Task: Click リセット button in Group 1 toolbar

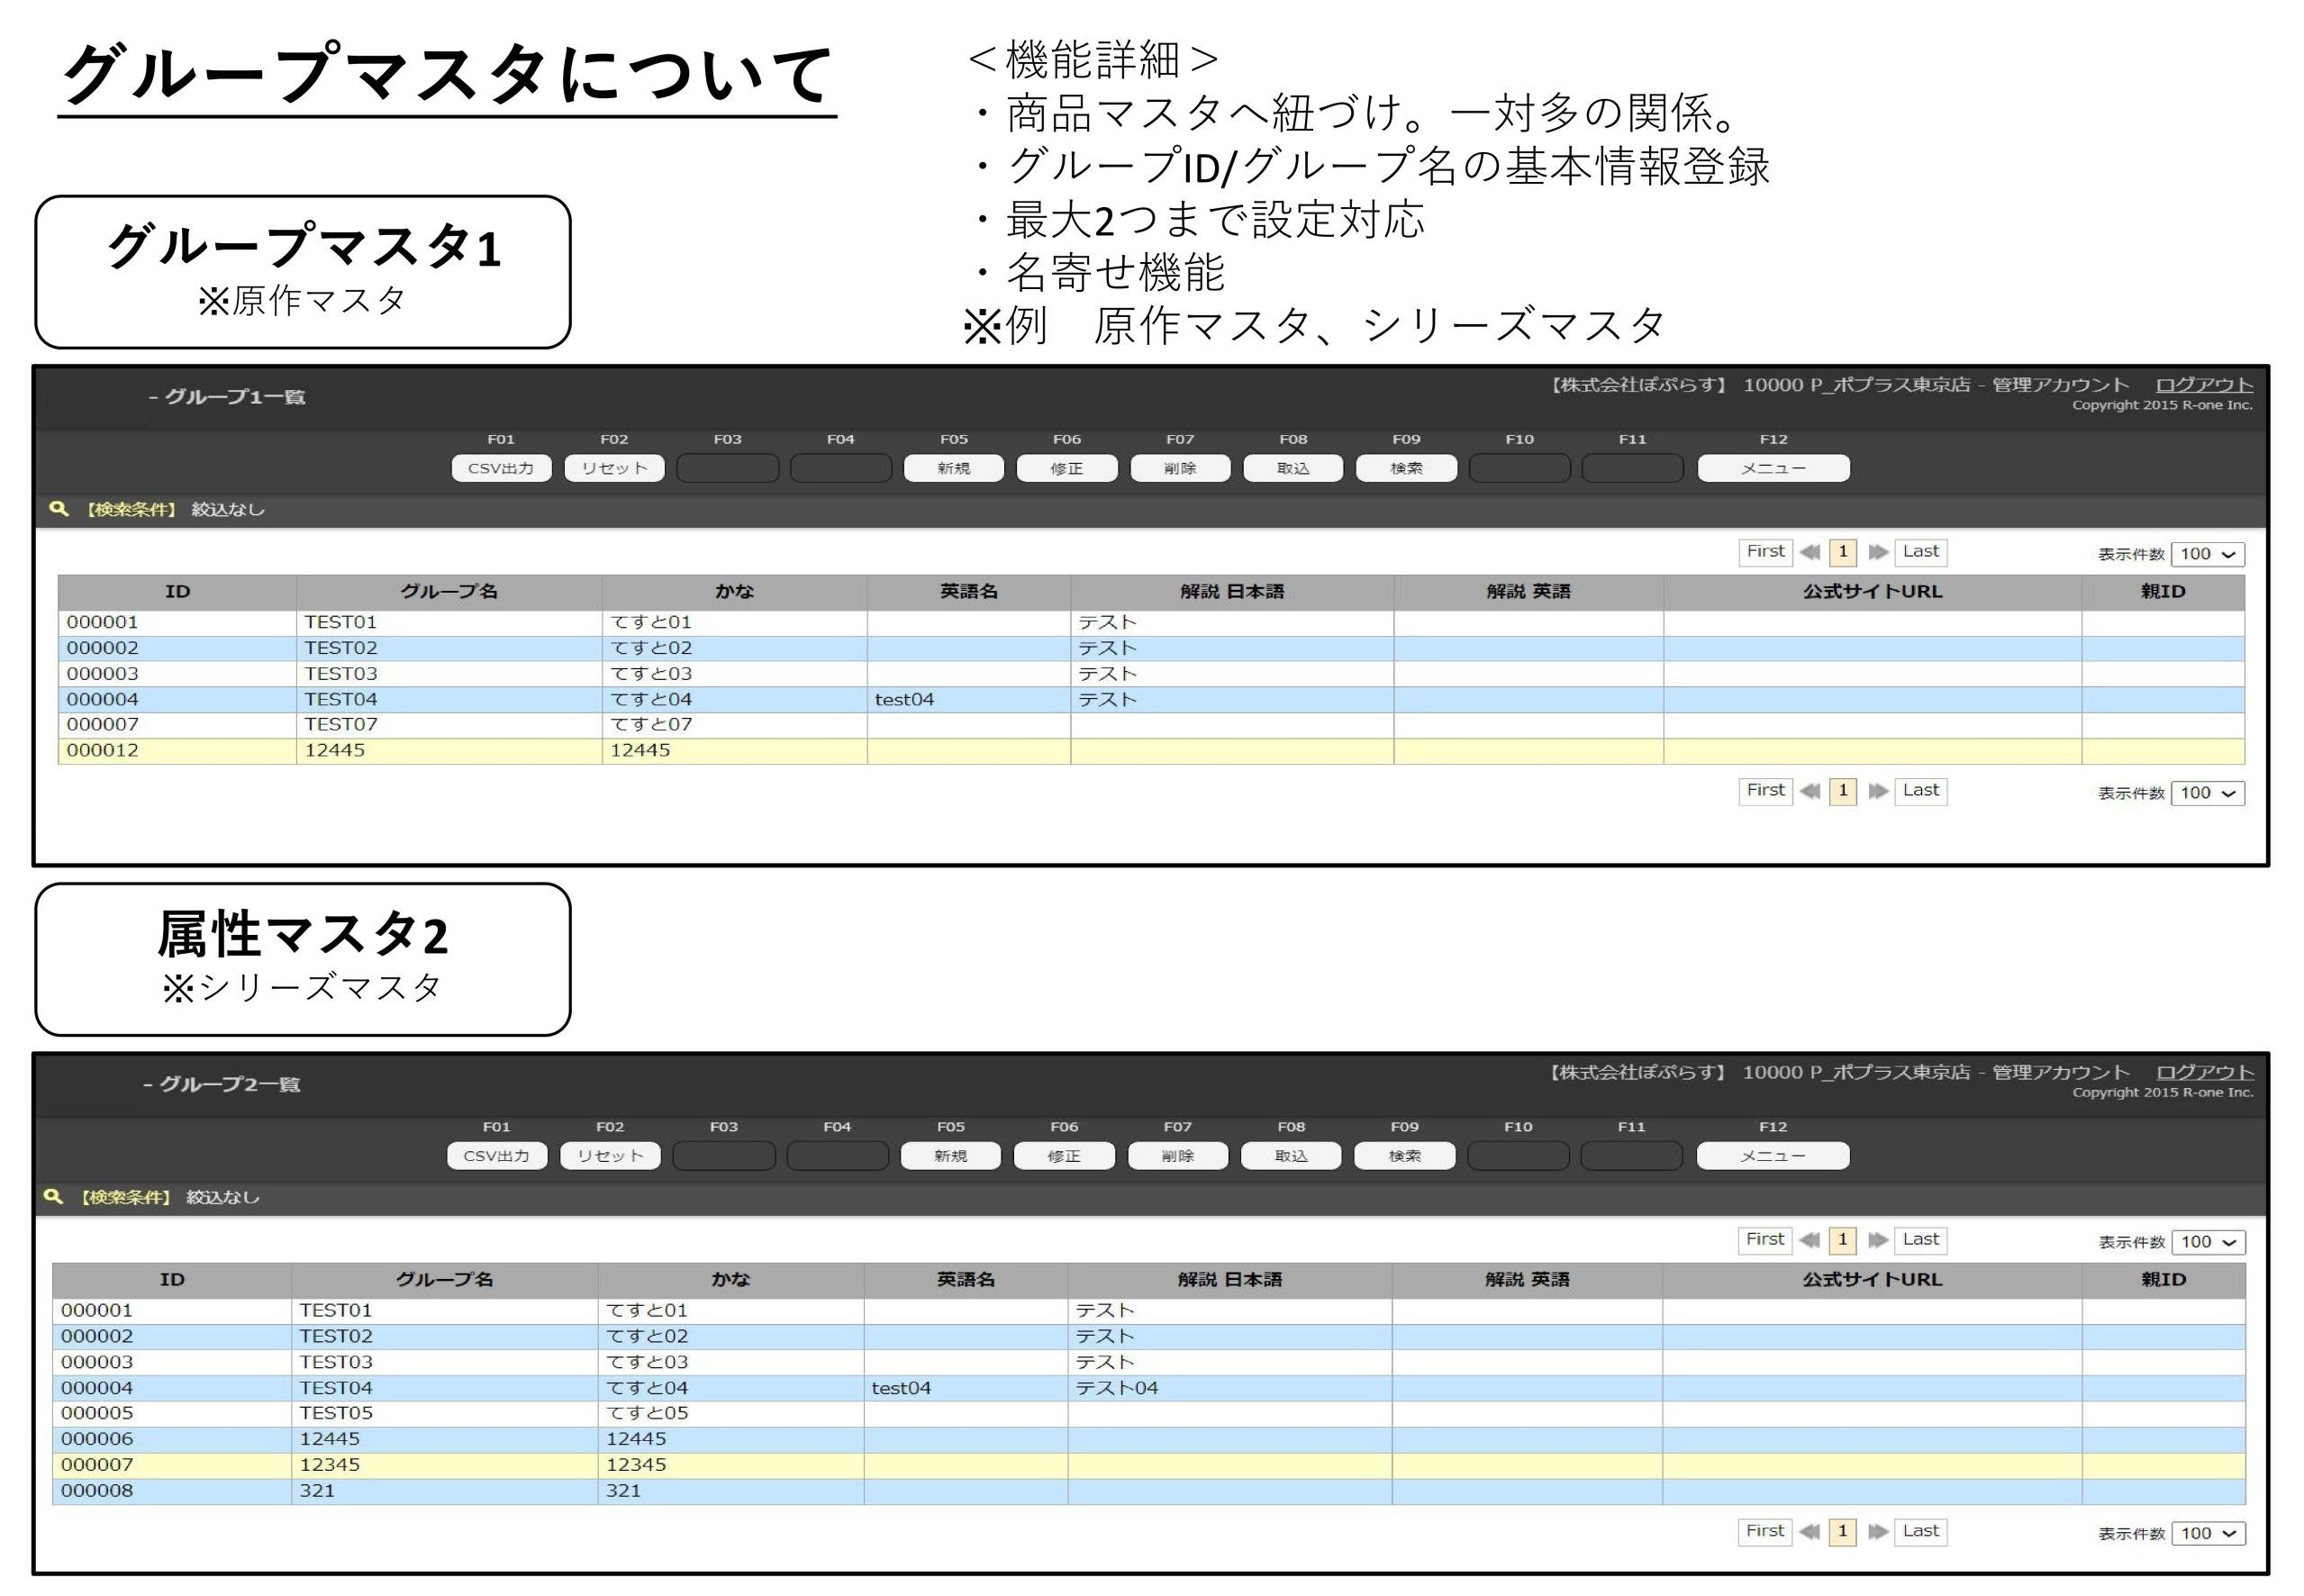Action: pyautogui.click(x=614, y=468)
